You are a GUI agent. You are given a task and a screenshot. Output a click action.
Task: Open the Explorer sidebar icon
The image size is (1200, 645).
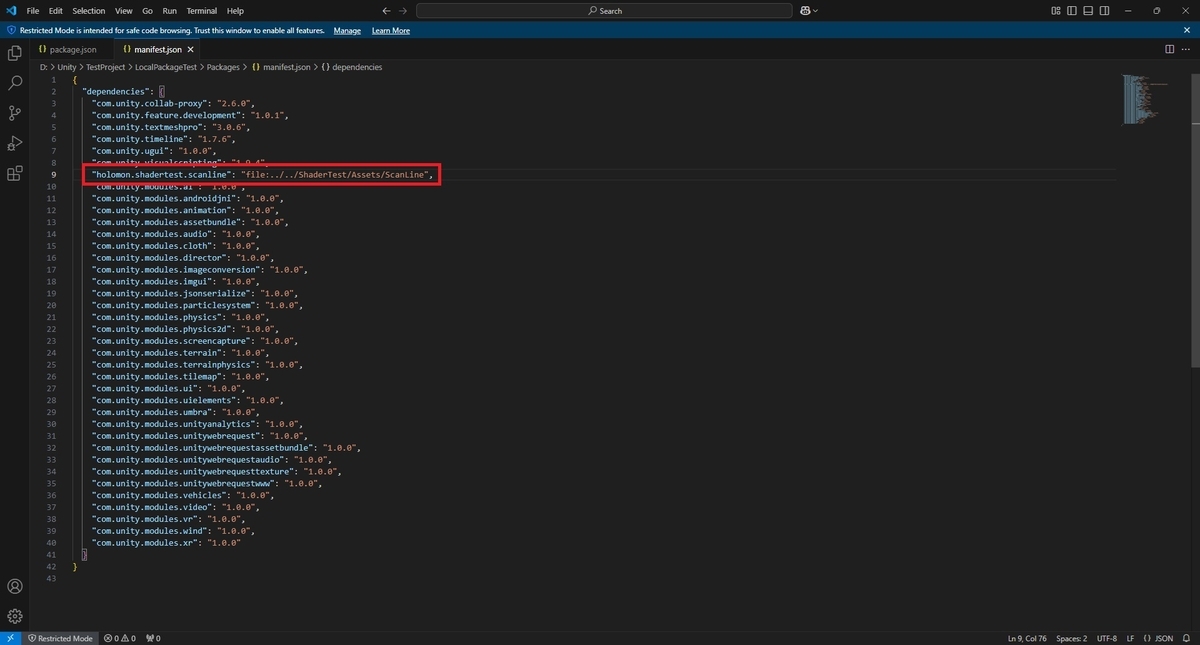pyautogui.click(x=14, y=53)
